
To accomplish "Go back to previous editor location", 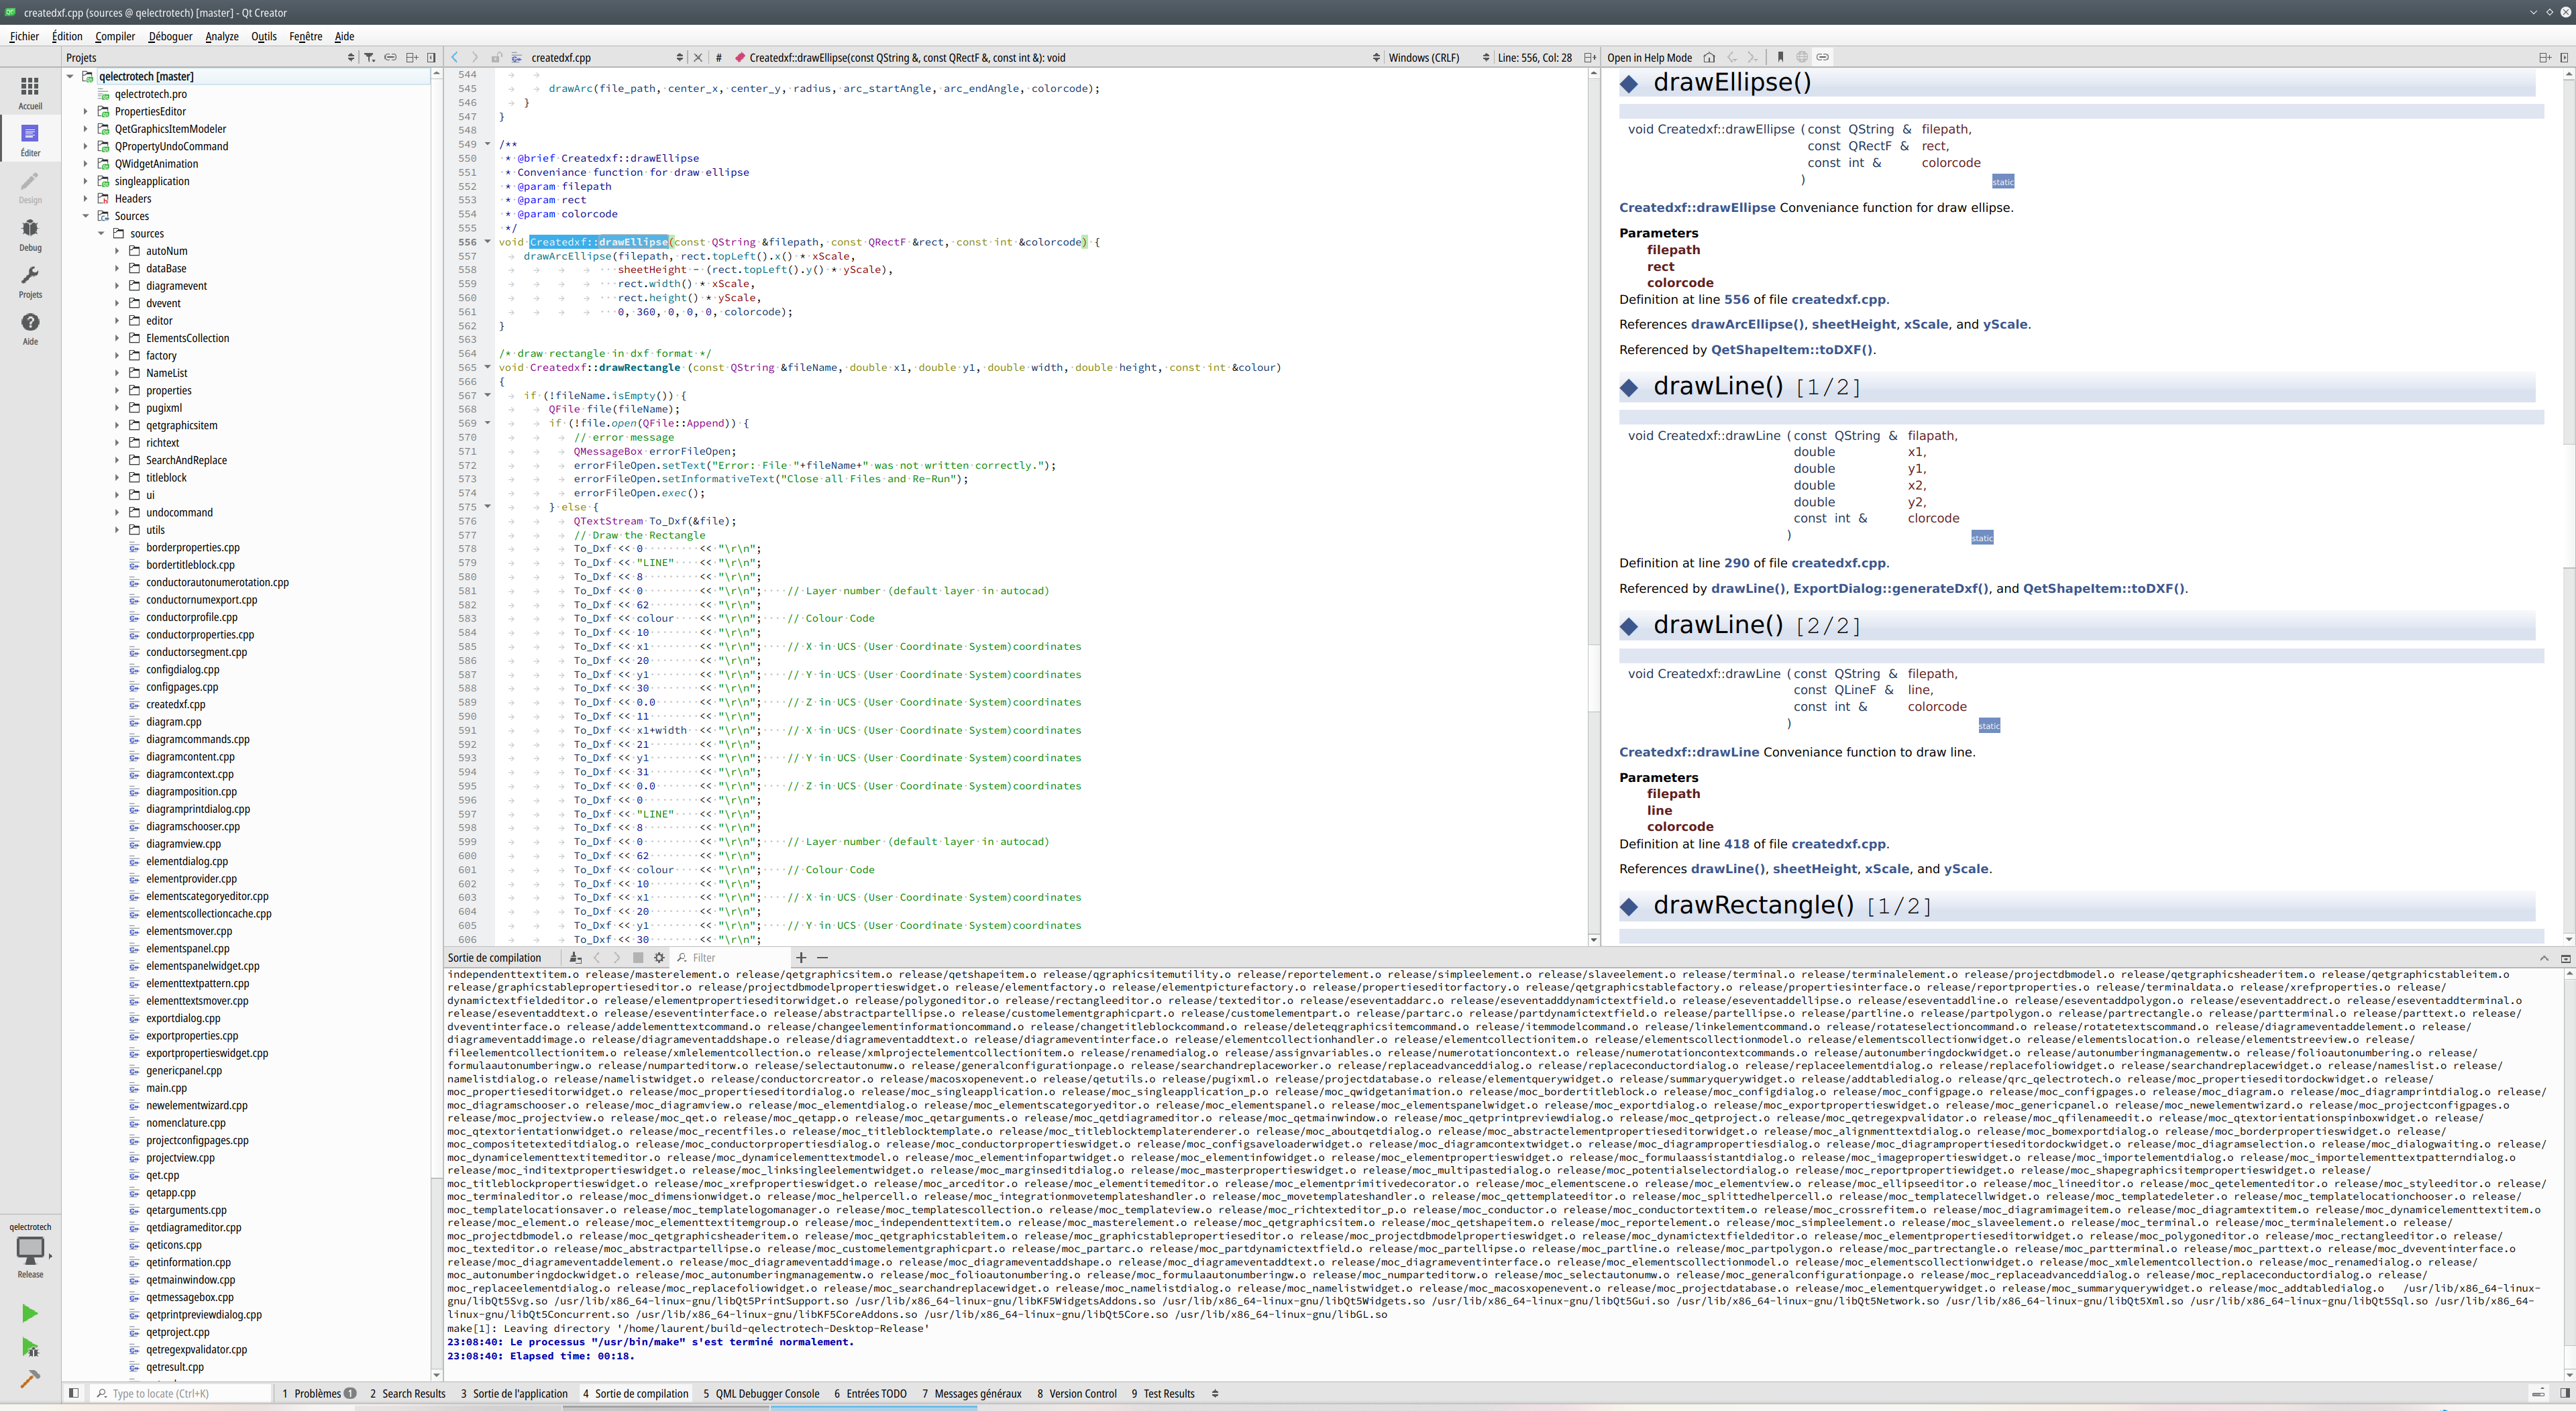I will [455, 58].
